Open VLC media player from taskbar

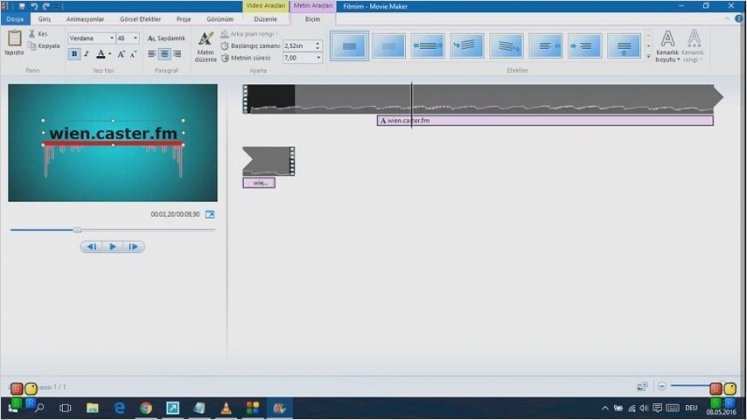pos(226,408)
